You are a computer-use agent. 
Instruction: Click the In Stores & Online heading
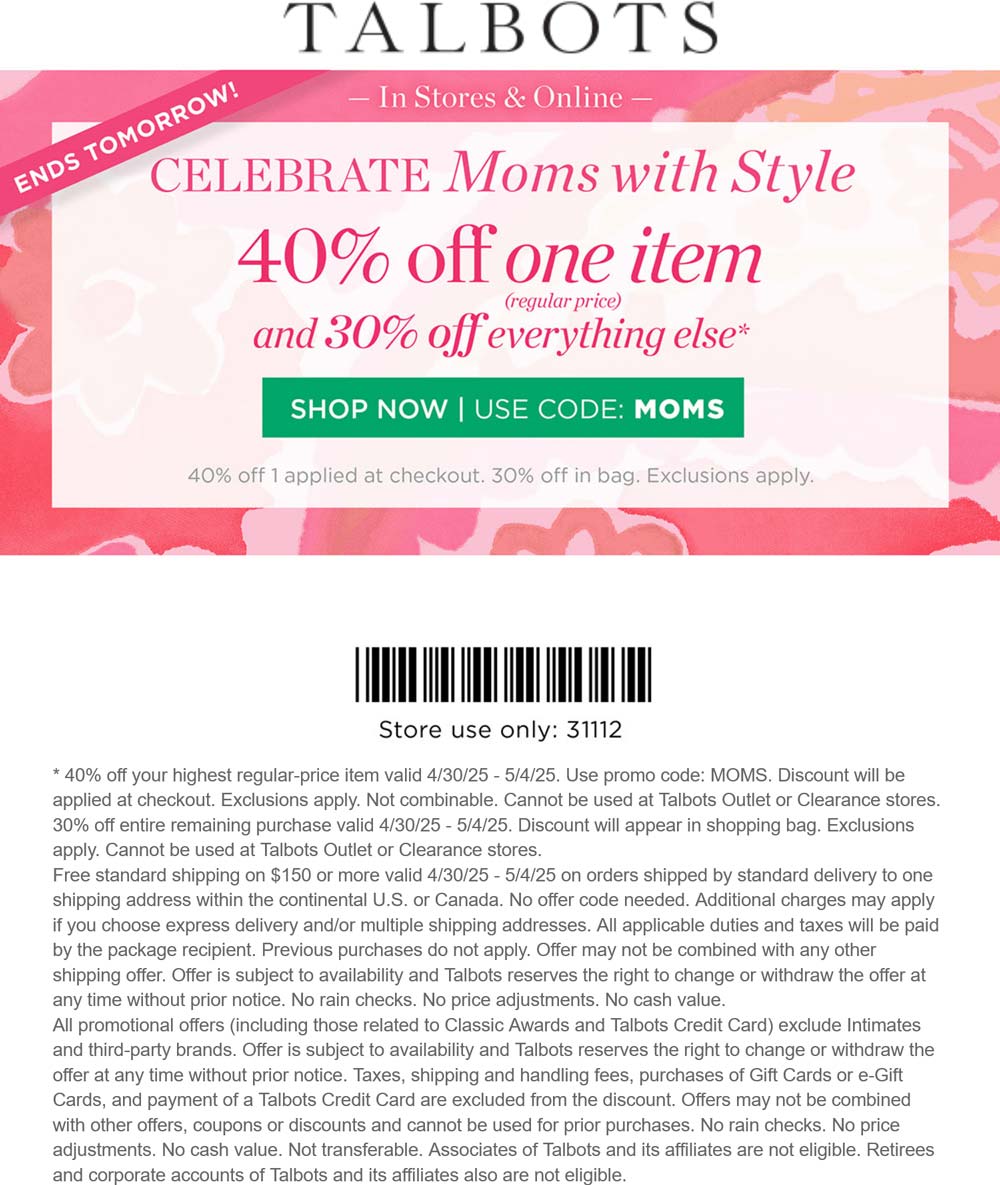coord(500,97)
